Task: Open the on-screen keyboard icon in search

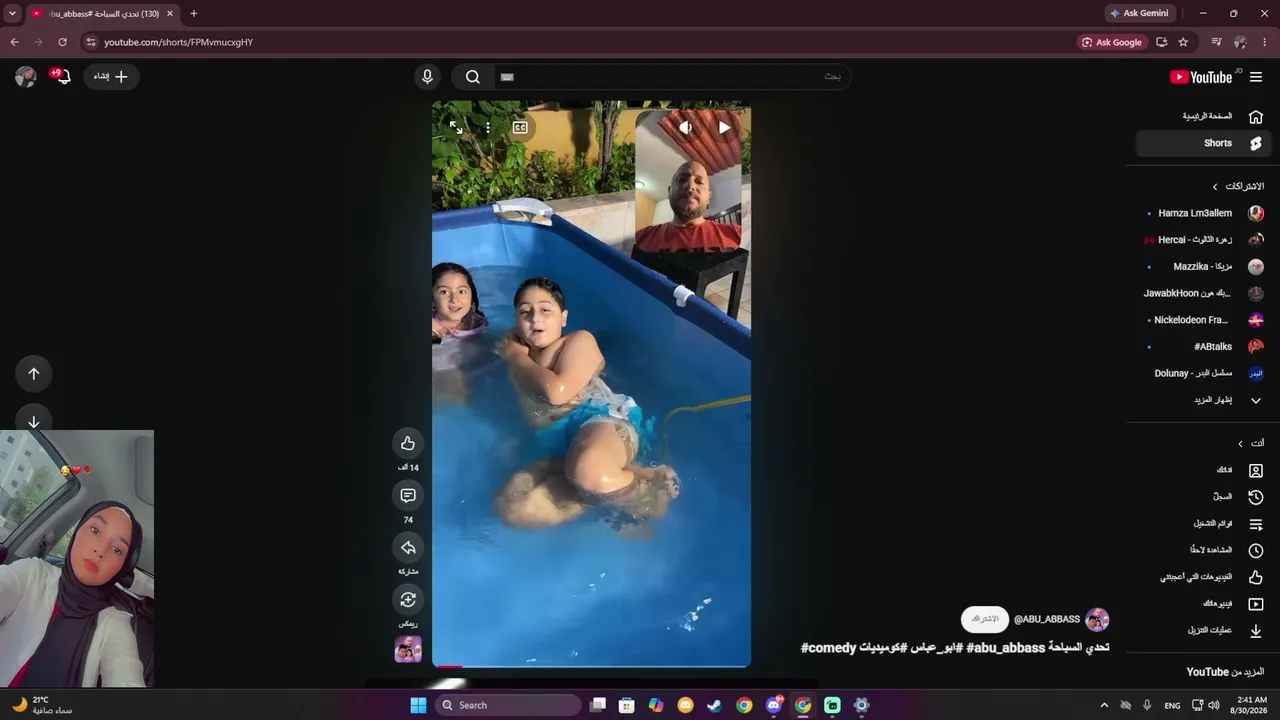Action: pyautogui.click(x=507, y=77)
